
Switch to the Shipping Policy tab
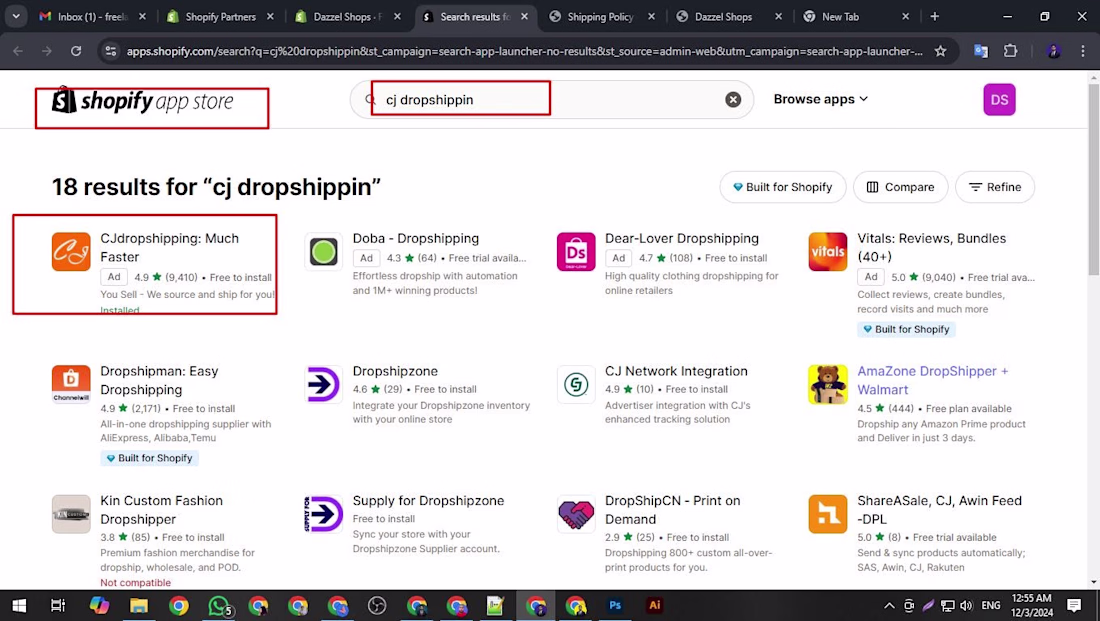[602, 16]
